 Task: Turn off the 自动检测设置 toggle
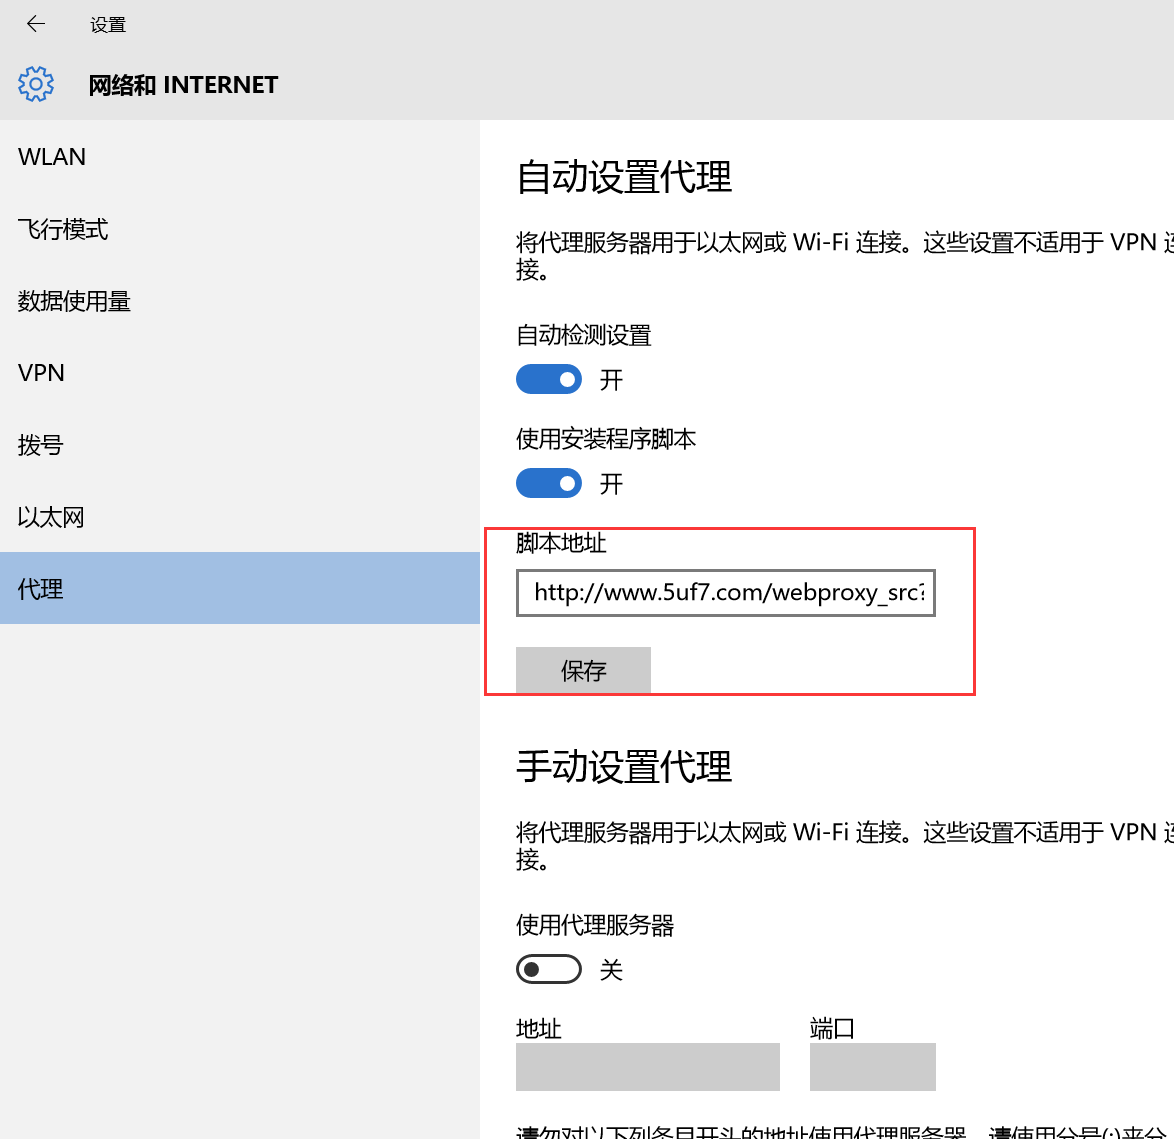[x=549, y=380]
